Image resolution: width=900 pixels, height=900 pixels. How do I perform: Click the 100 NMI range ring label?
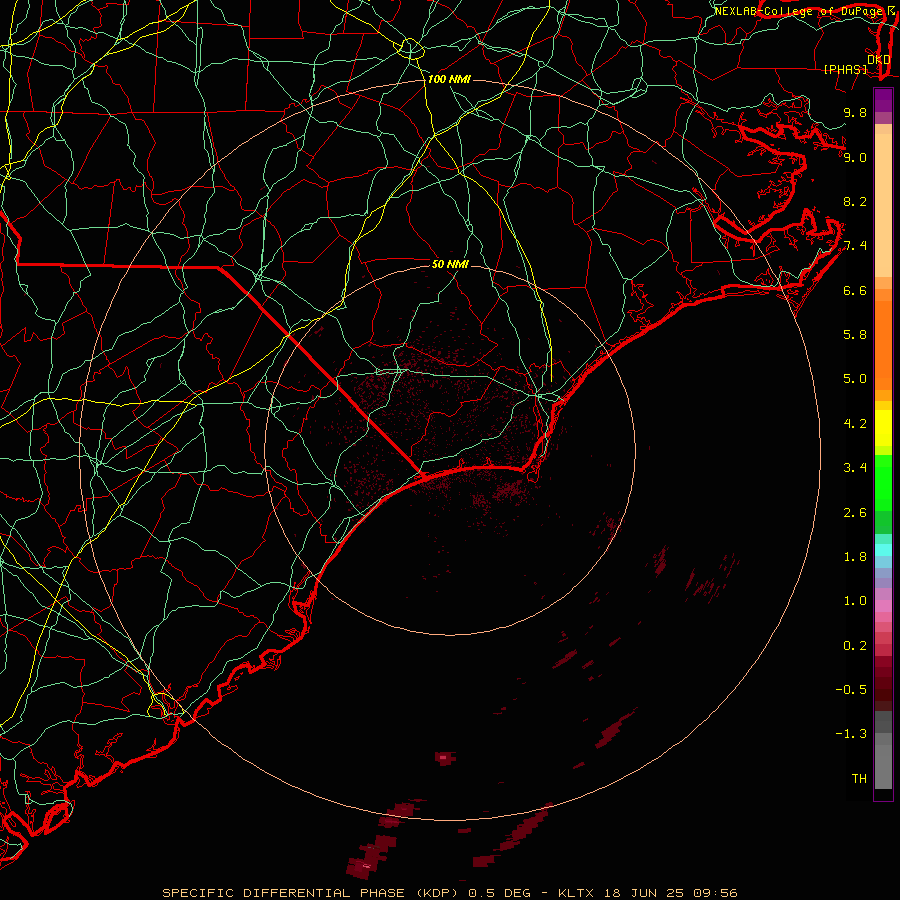pos(449,79)
